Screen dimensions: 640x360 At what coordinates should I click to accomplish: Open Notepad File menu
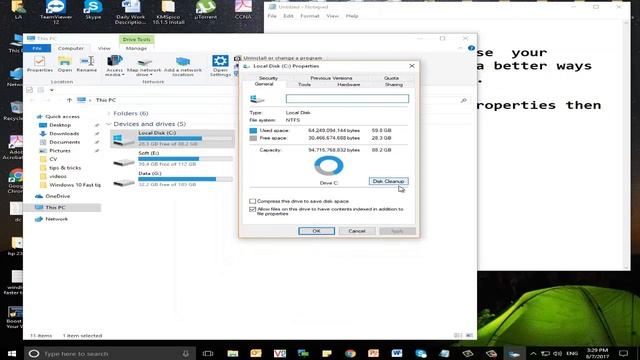[272, 16]
